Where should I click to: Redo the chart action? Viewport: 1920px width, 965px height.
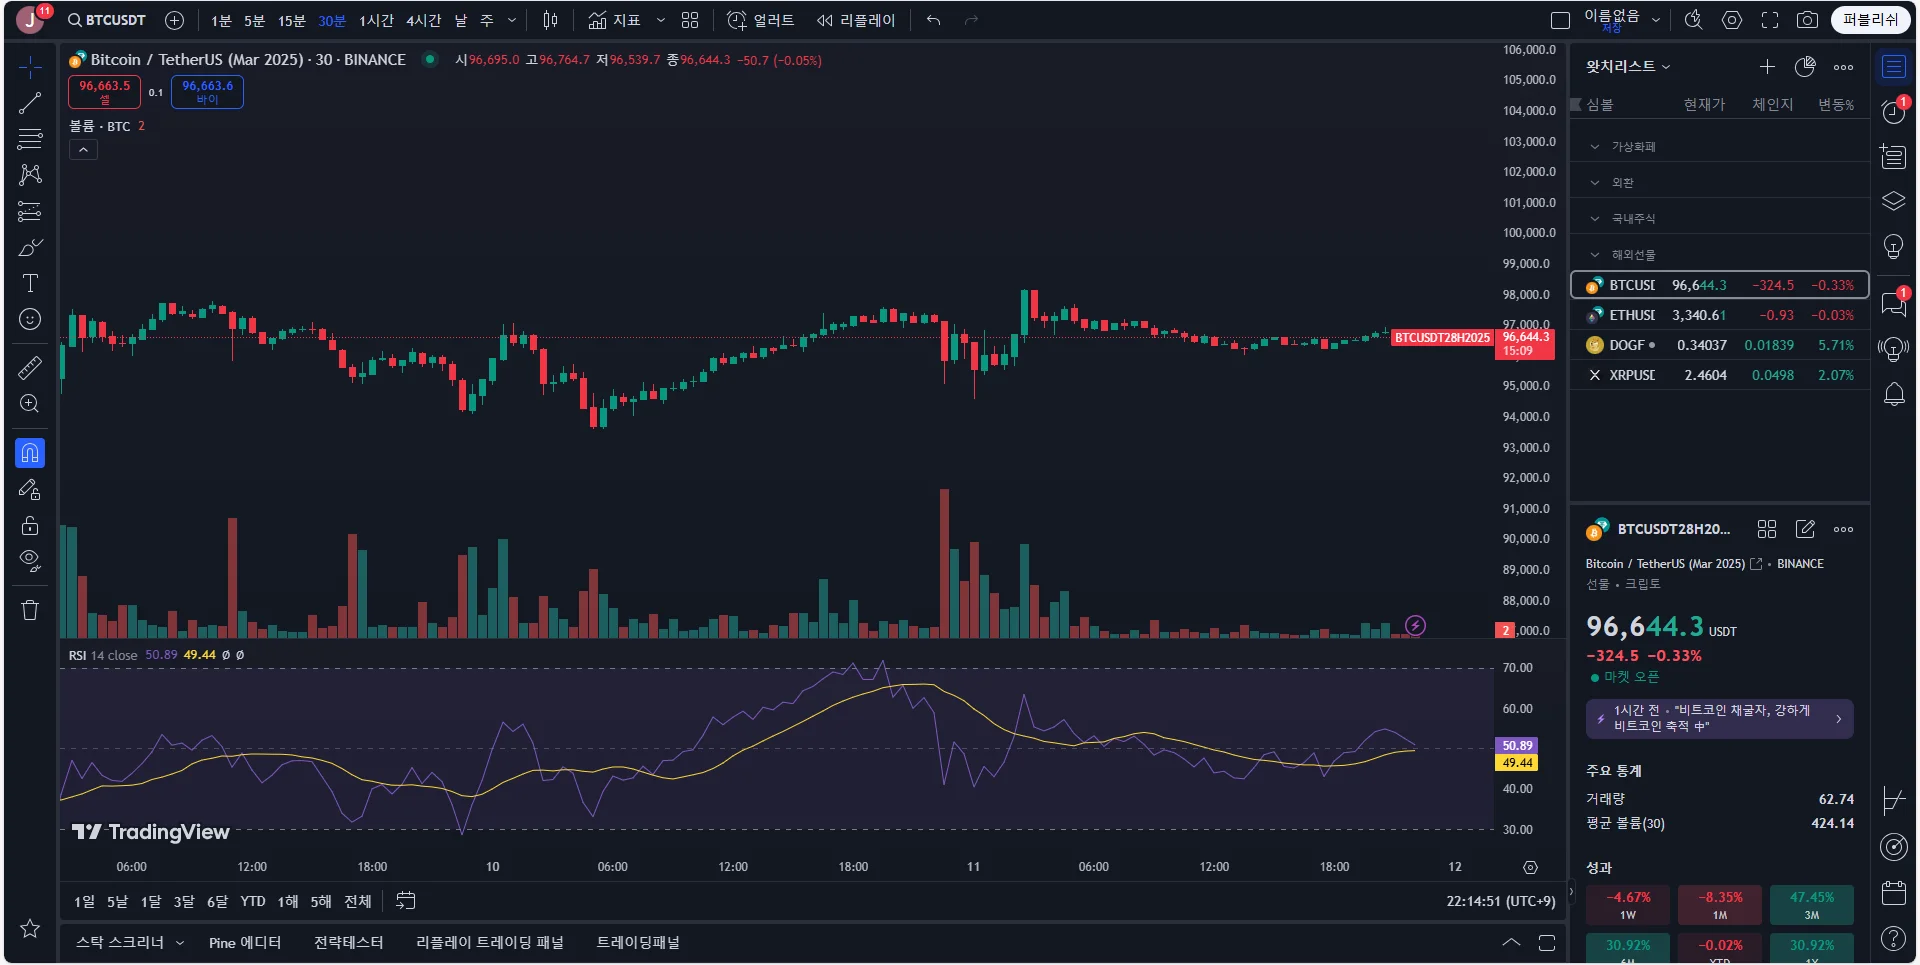coord(971,20)
